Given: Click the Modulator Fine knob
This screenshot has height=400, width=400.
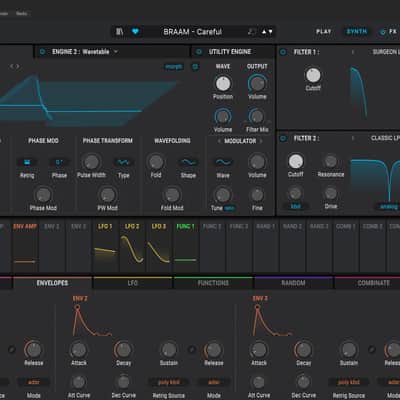Looking at the screenshot, I should (x=257, y=195).
